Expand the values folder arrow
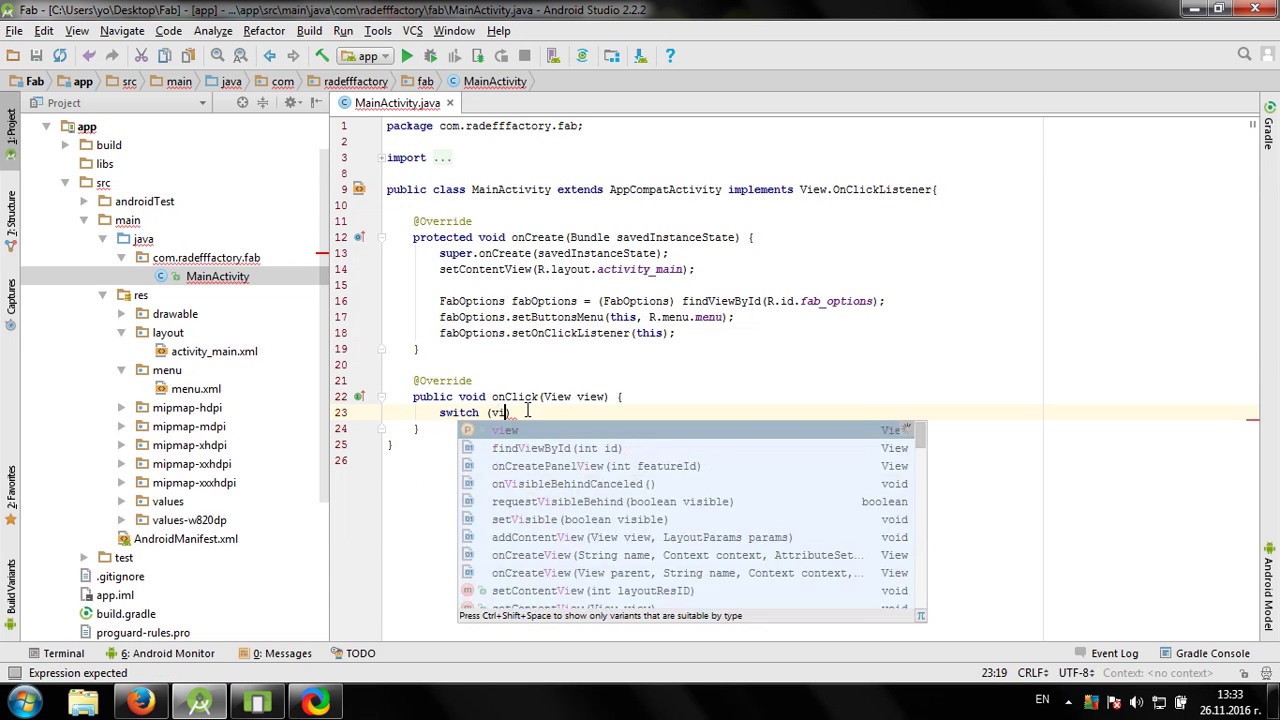This screenshot has width=1280, height=720. point(121,501)
